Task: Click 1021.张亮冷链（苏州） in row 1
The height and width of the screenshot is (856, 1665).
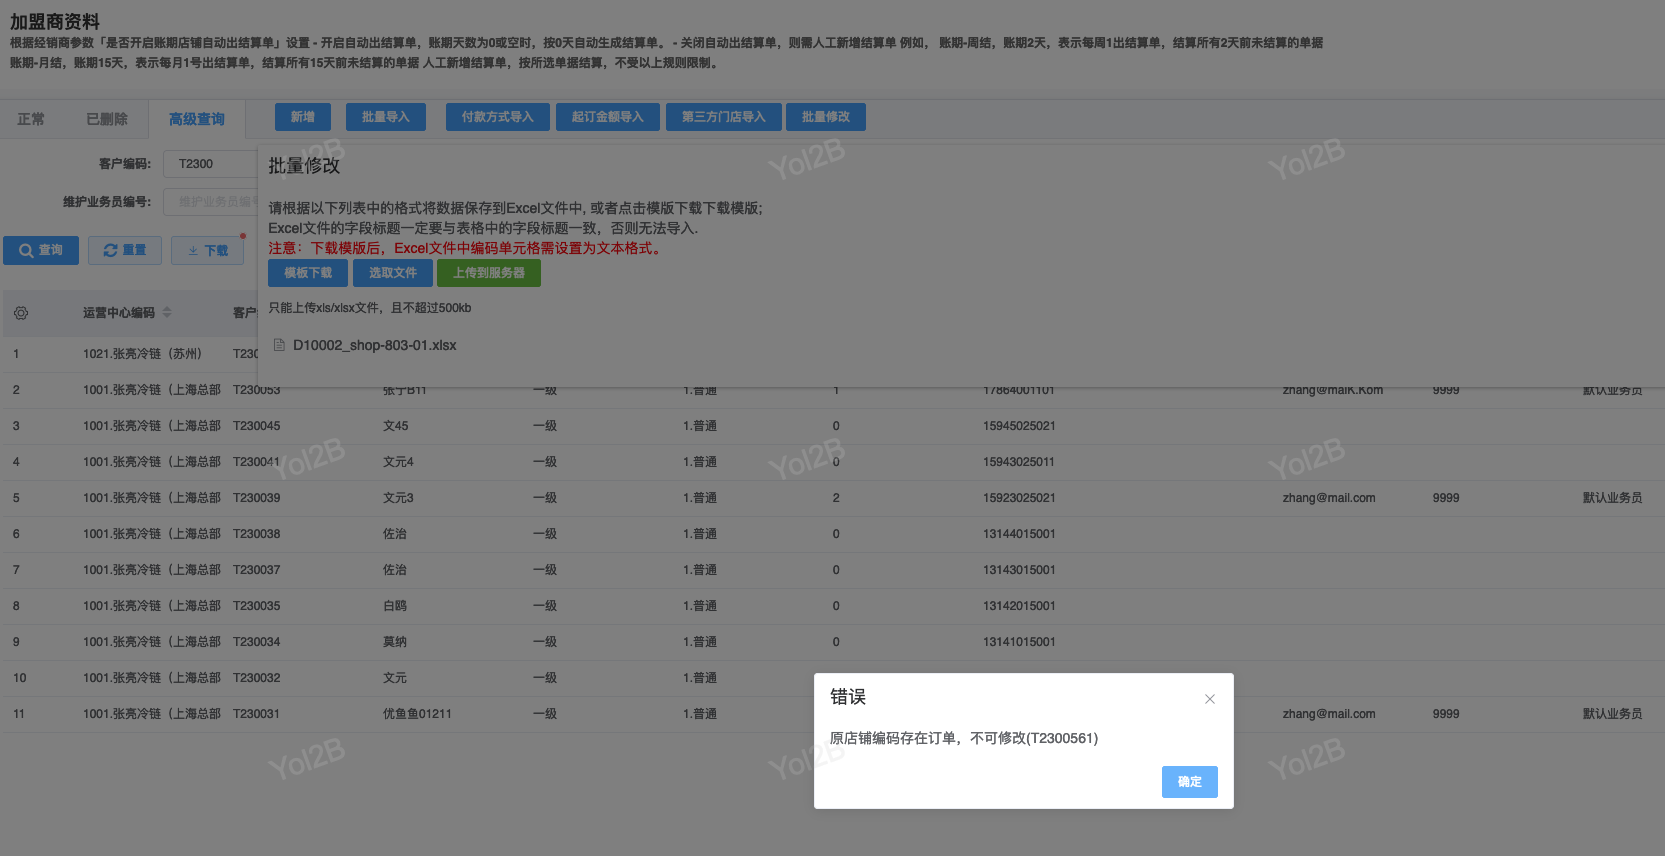Action: (142, 354)
